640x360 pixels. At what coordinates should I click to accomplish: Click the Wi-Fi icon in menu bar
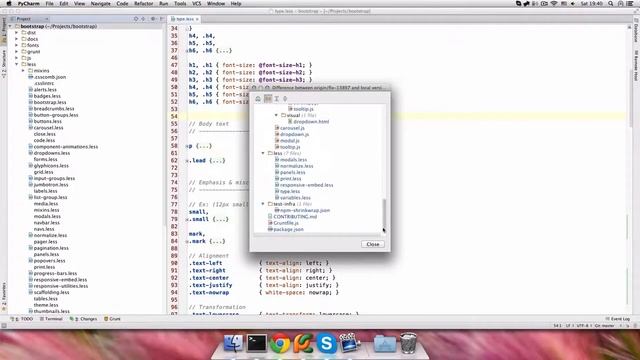(x=554, y=4)
